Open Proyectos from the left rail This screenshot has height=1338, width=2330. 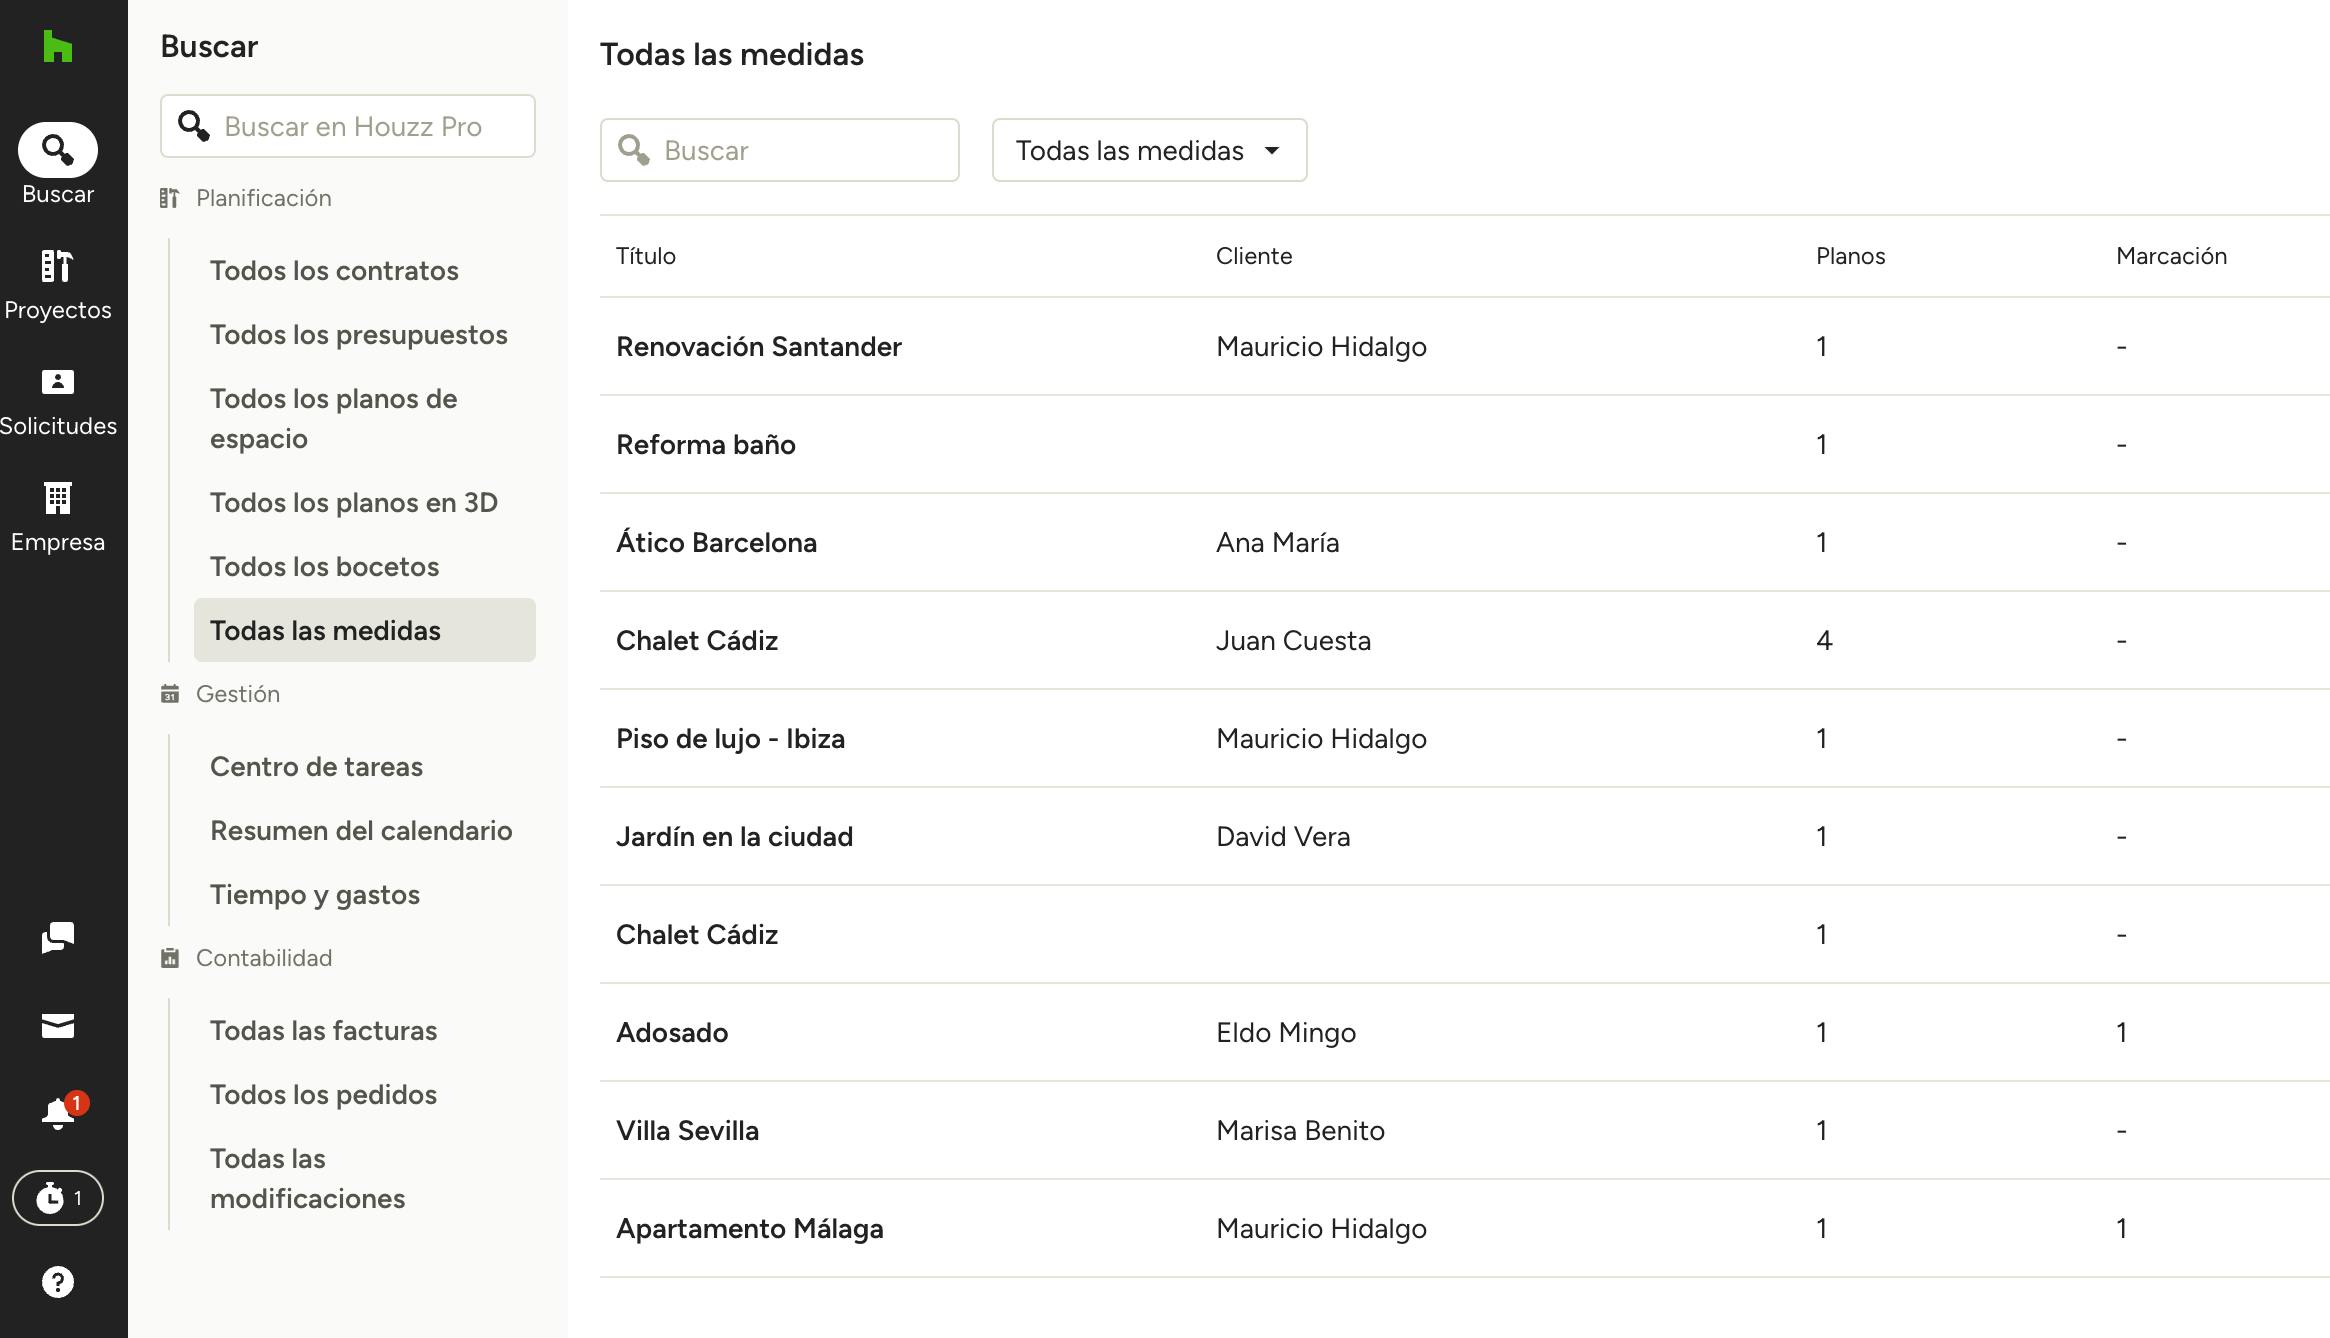57,285
